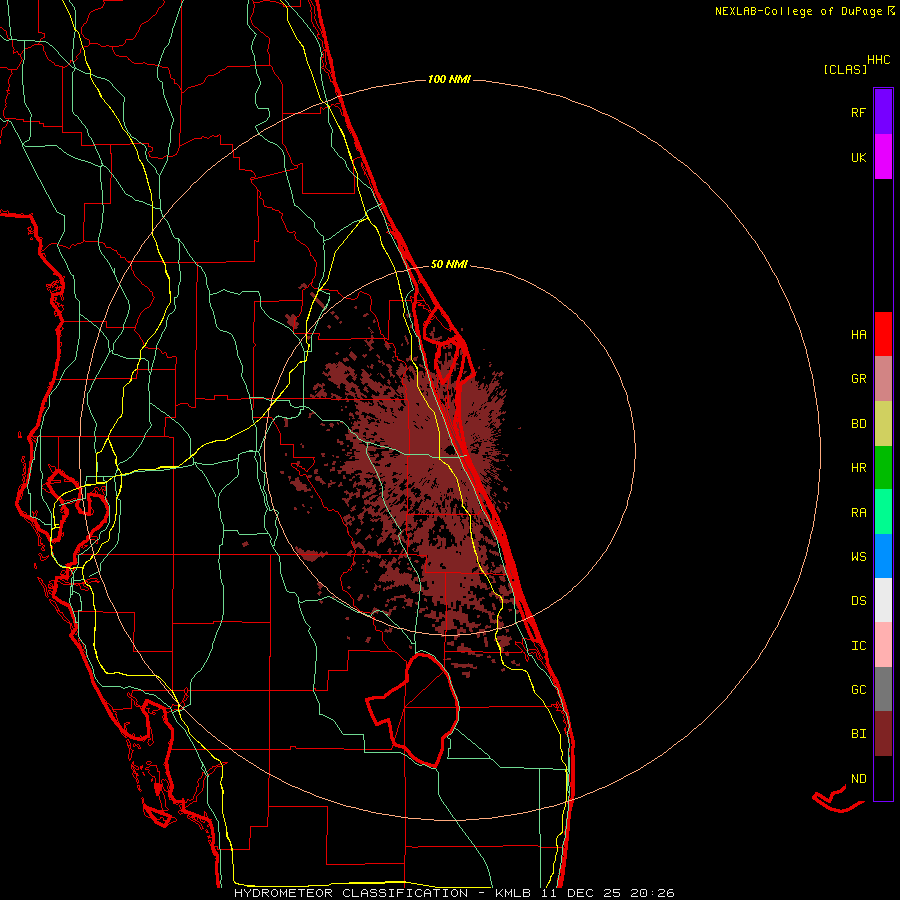Click the RA legend label
900x900 pixels.
pyautogui.click(x=858, y=513)
